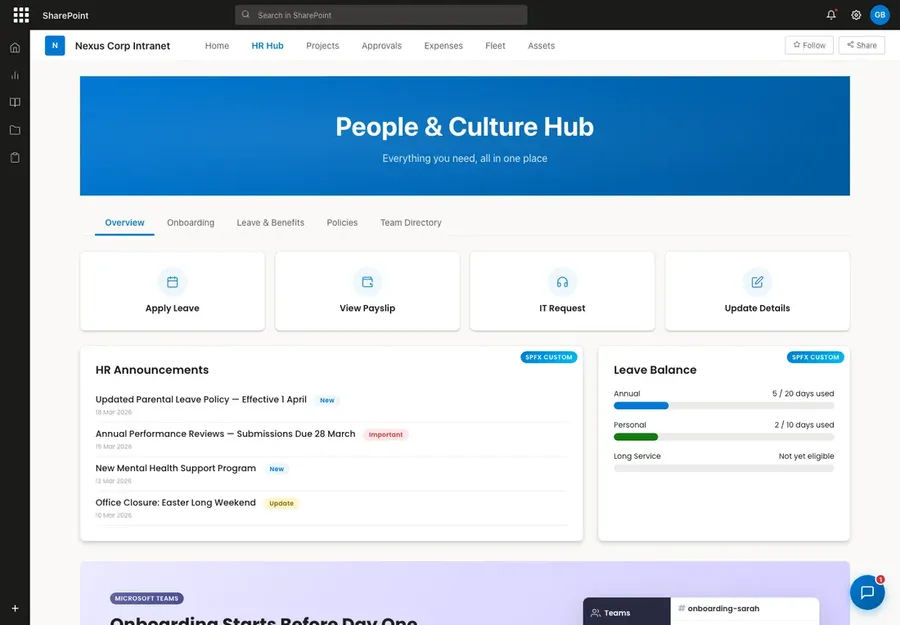
Task: Open the Projects nav item
Action: (323, 45)
